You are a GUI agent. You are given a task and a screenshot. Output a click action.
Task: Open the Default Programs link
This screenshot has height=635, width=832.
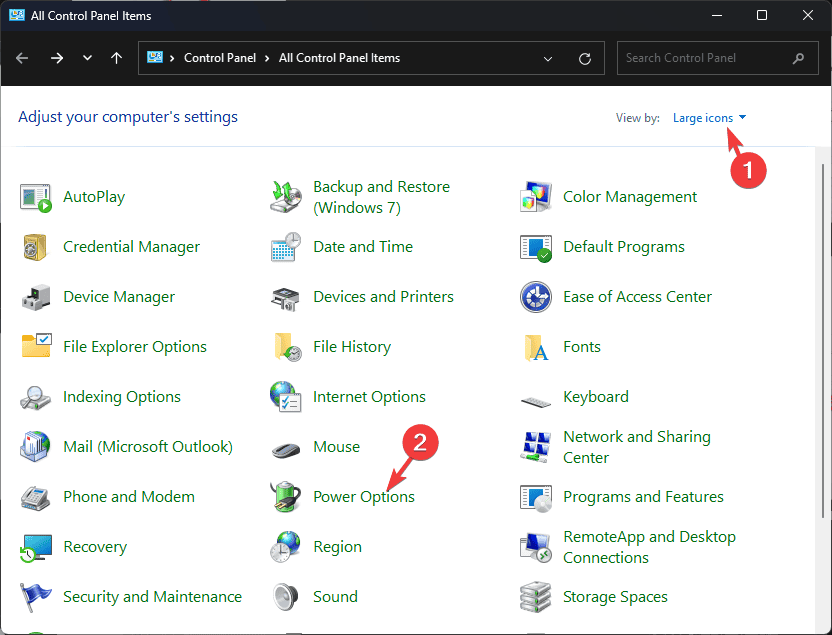623,247
